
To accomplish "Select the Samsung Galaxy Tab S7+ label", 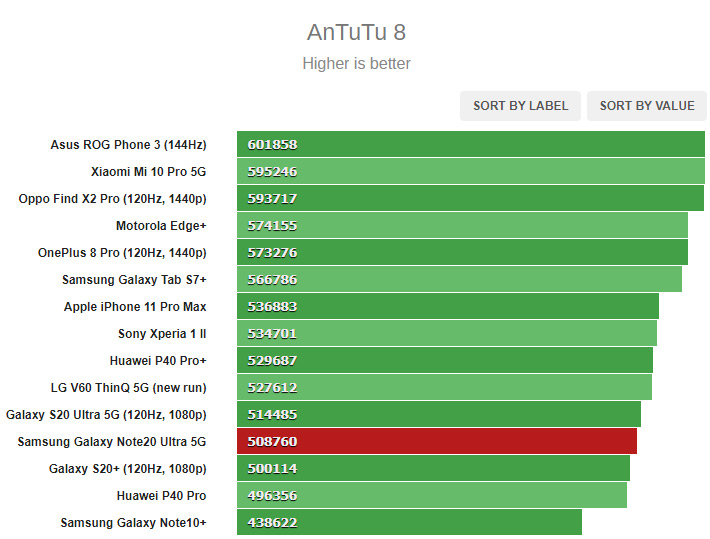I will pos(134,280).
